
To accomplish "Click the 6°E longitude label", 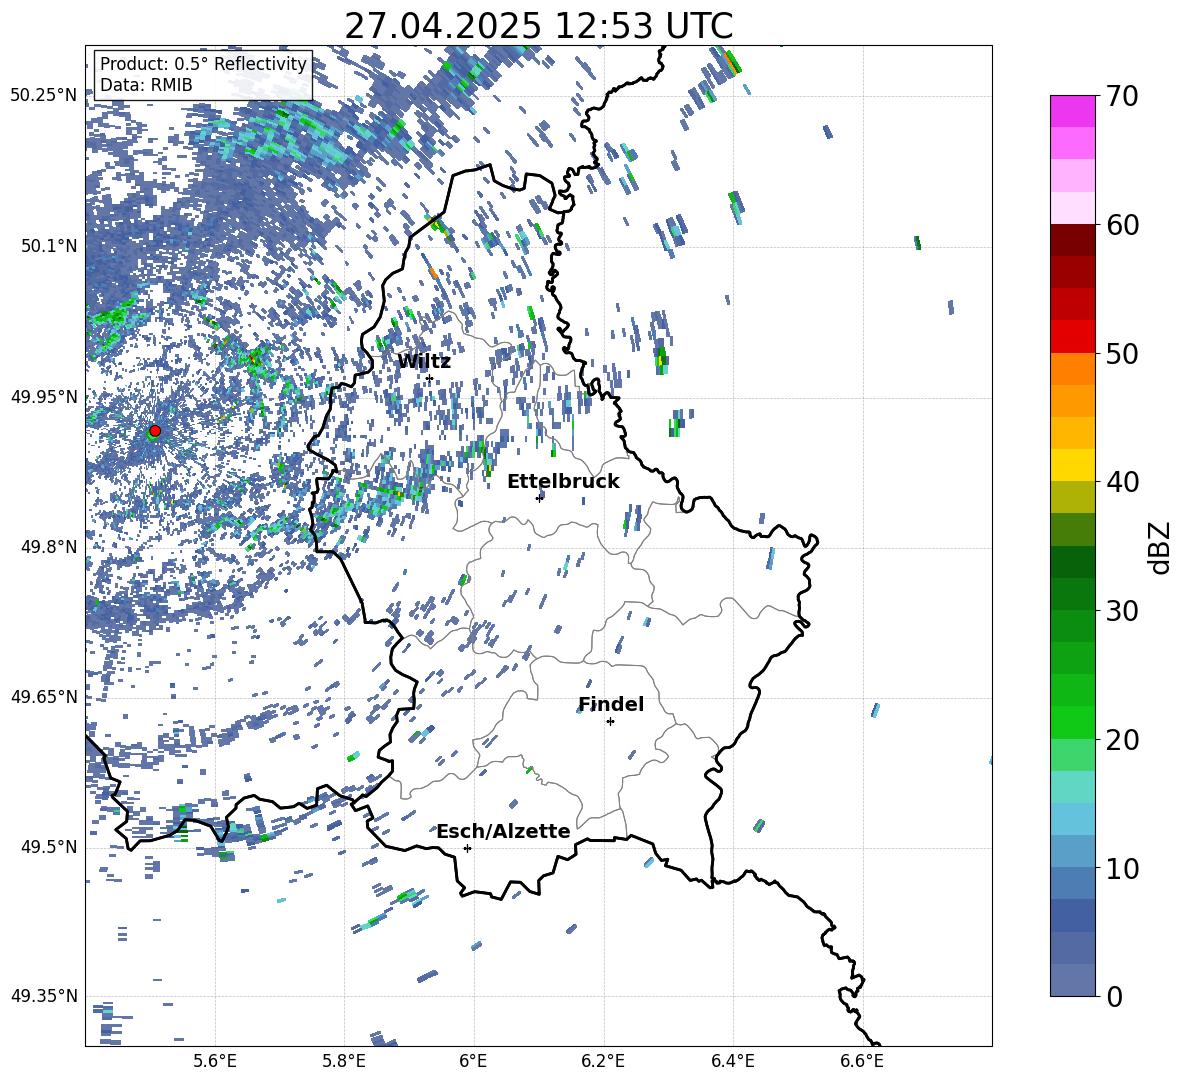I will click(x=473, y=1061).
